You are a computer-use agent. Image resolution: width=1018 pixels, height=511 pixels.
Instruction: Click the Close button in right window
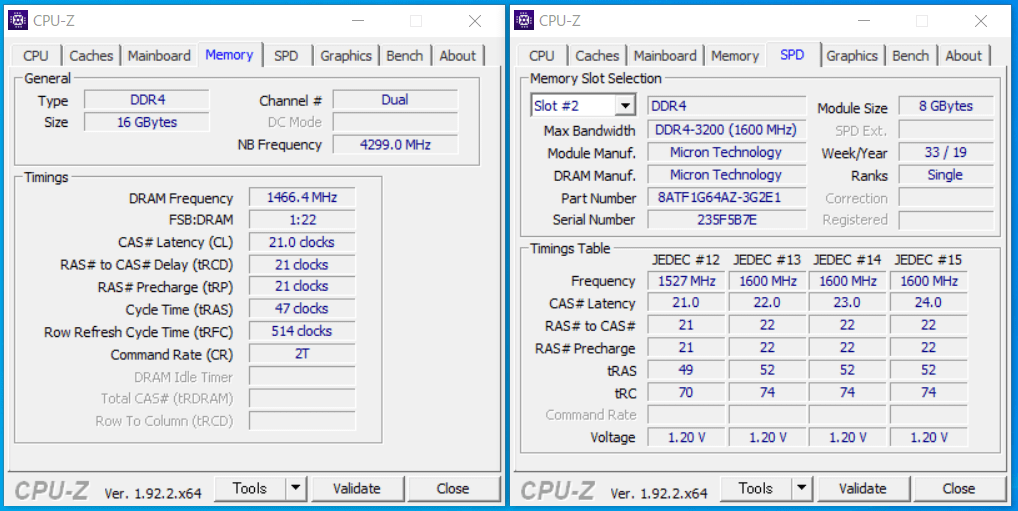[959, 488]
